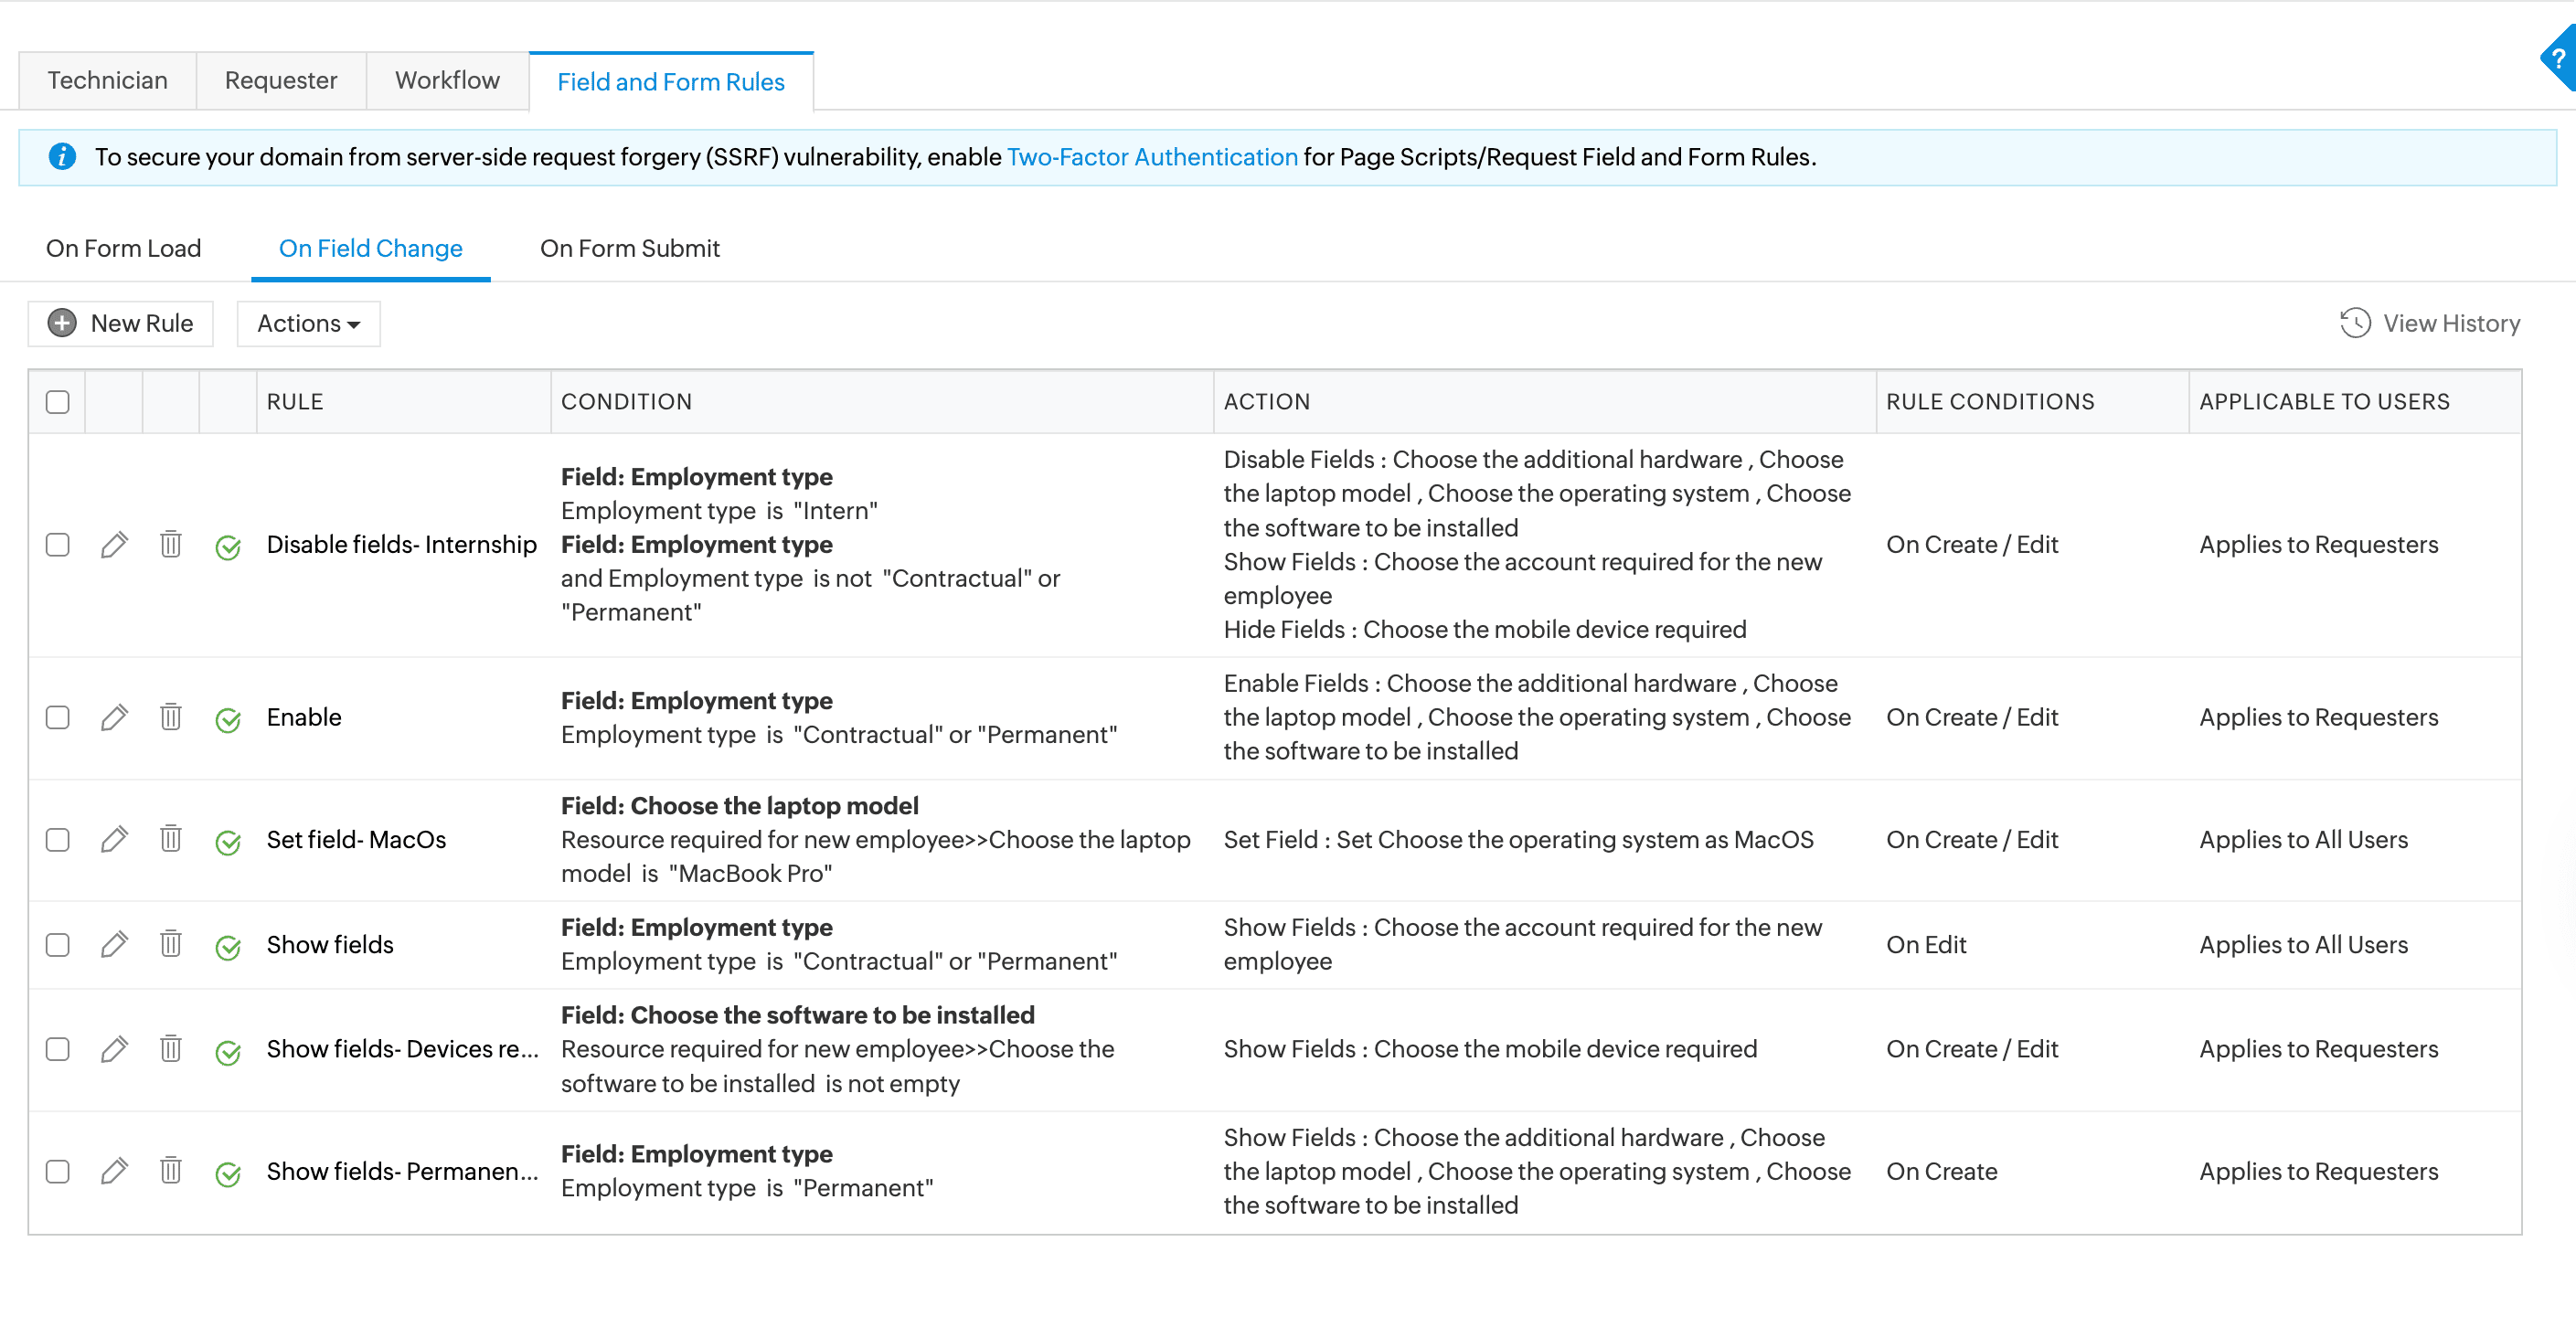Open the Enable rule name

[x=304, y=718]
